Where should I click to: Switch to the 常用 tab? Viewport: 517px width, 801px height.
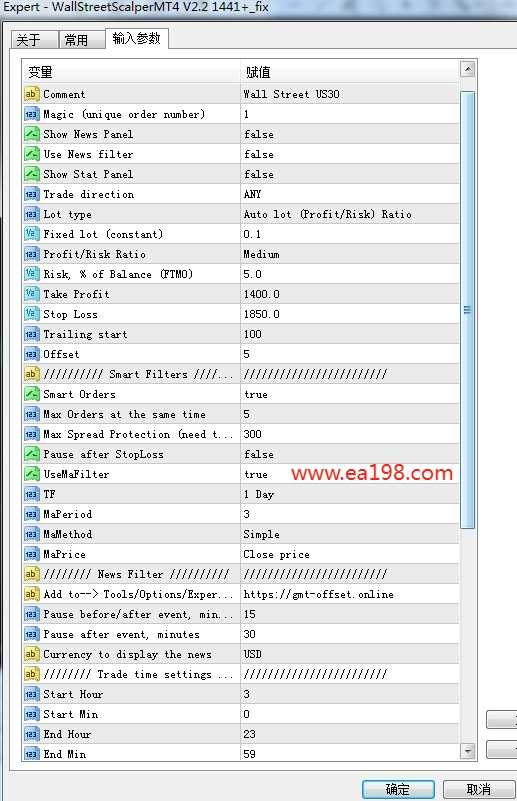pos(82,40)
